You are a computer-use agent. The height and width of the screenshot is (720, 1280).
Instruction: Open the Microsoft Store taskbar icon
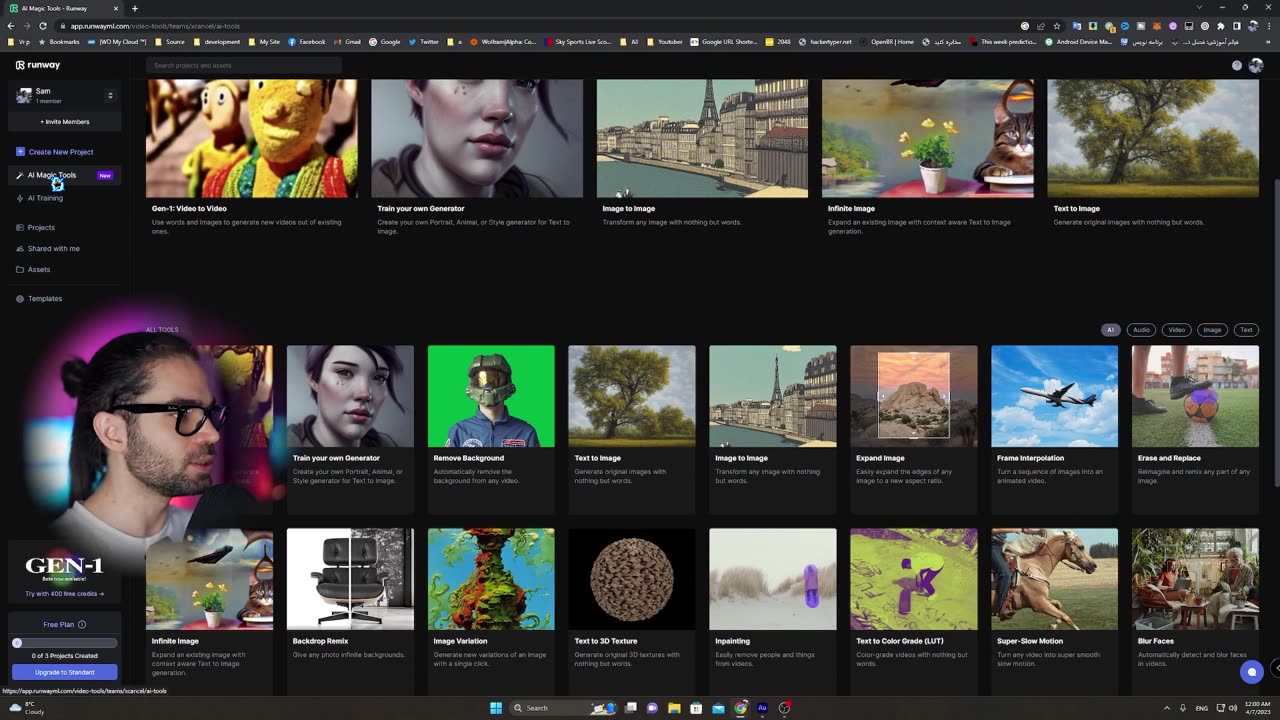tap(696, 708)
